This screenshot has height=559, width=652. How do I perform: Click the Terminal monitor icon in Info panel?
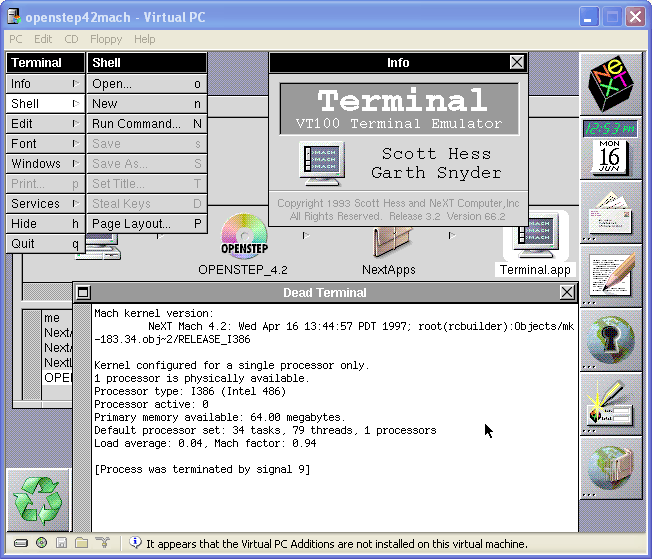click(x=323, y=163)
